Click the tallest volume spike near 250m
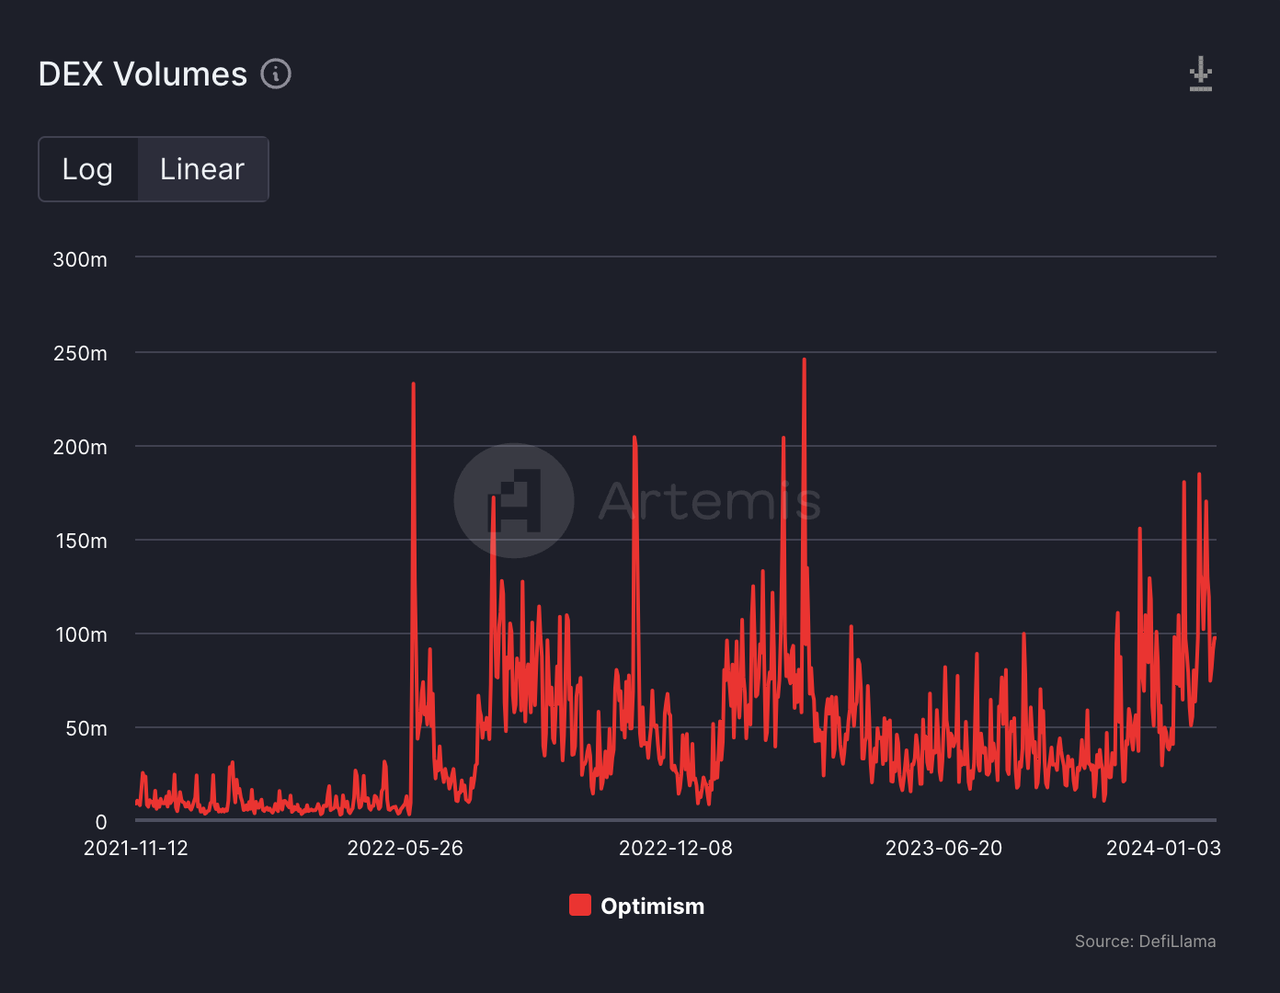This screenshot has width=1280, height=993. coord(804,362)
